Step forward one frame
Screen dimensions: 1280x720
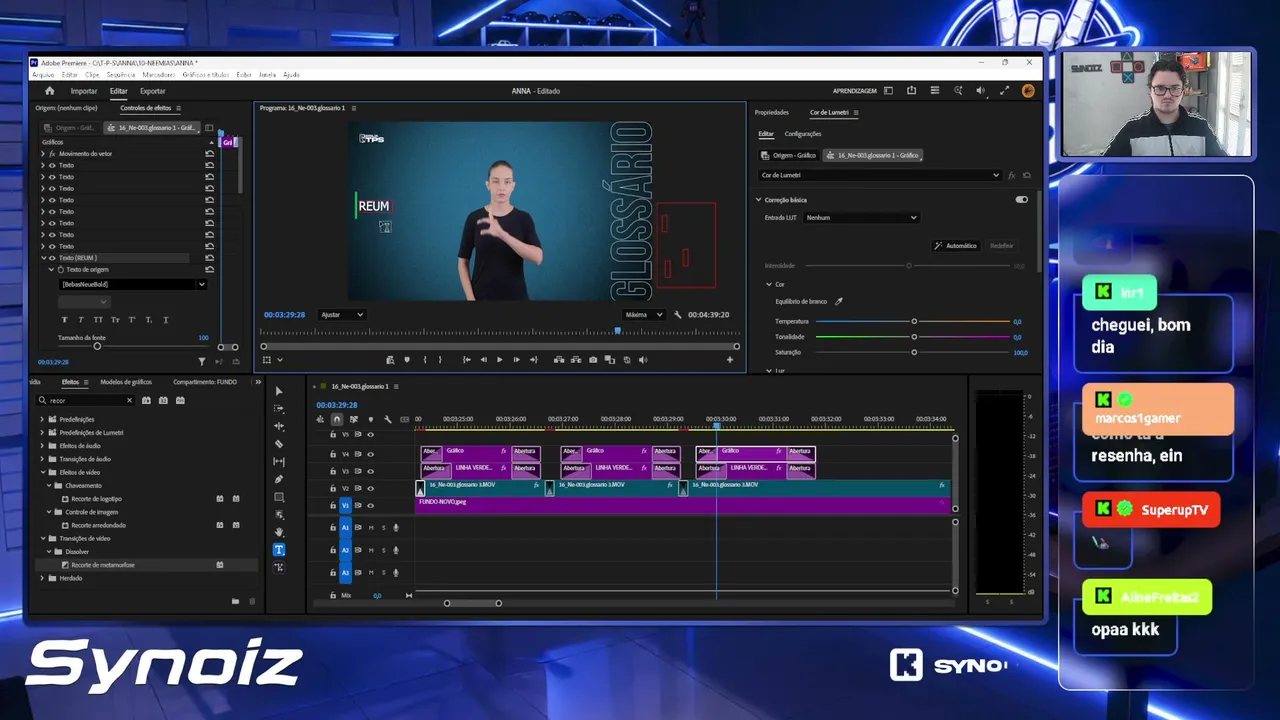516,360
